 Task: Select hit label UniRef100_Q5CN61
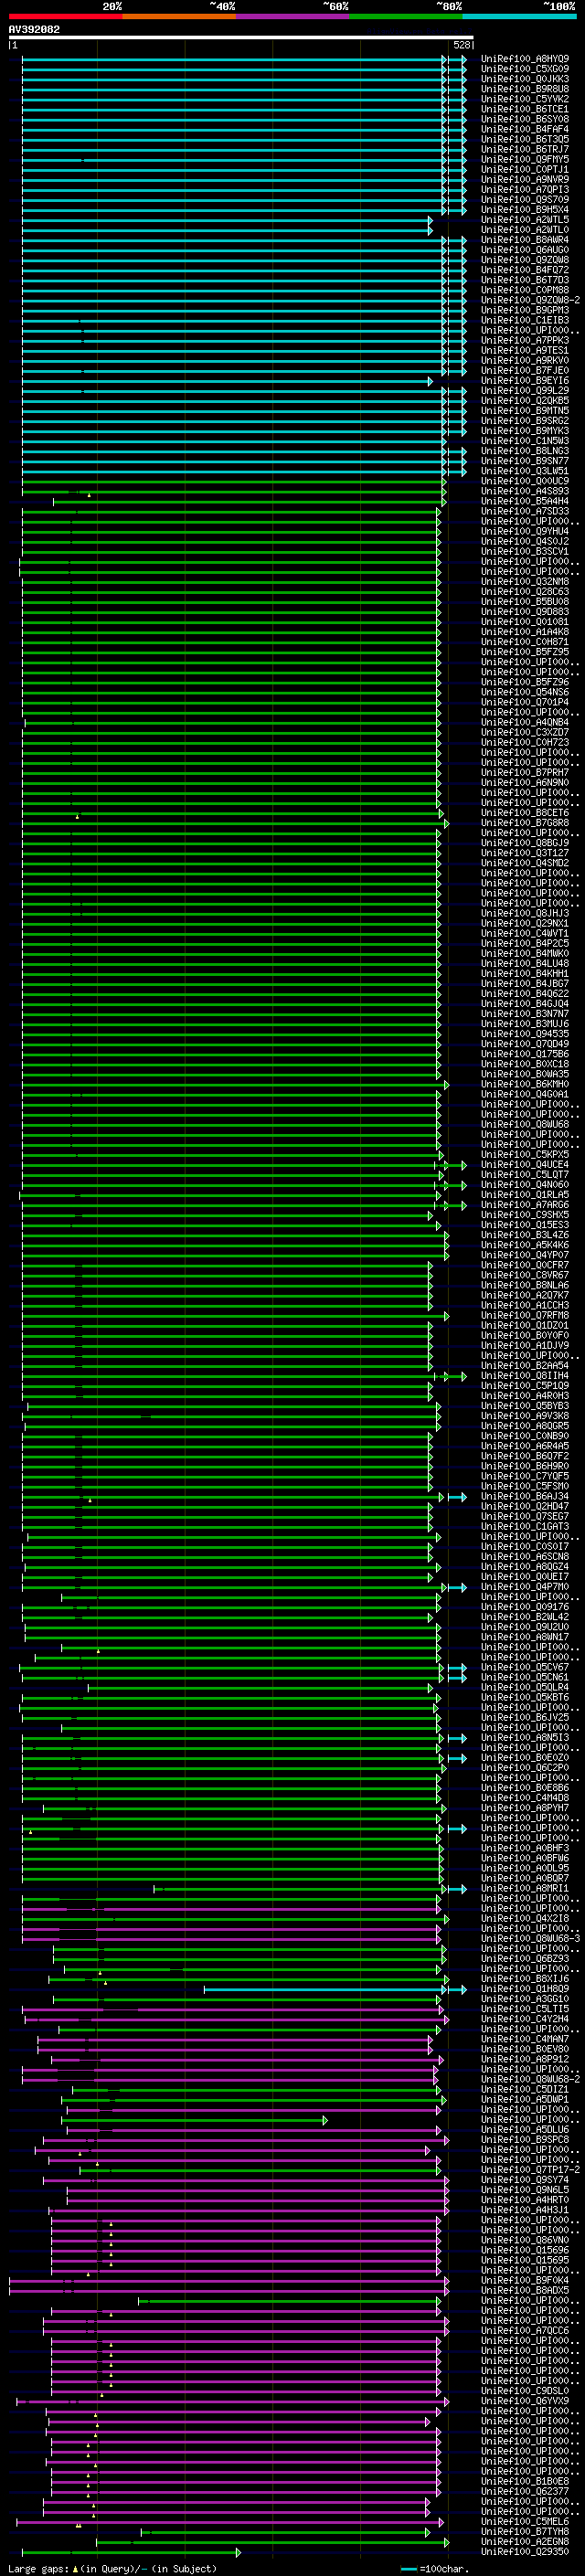(525, 1677)
